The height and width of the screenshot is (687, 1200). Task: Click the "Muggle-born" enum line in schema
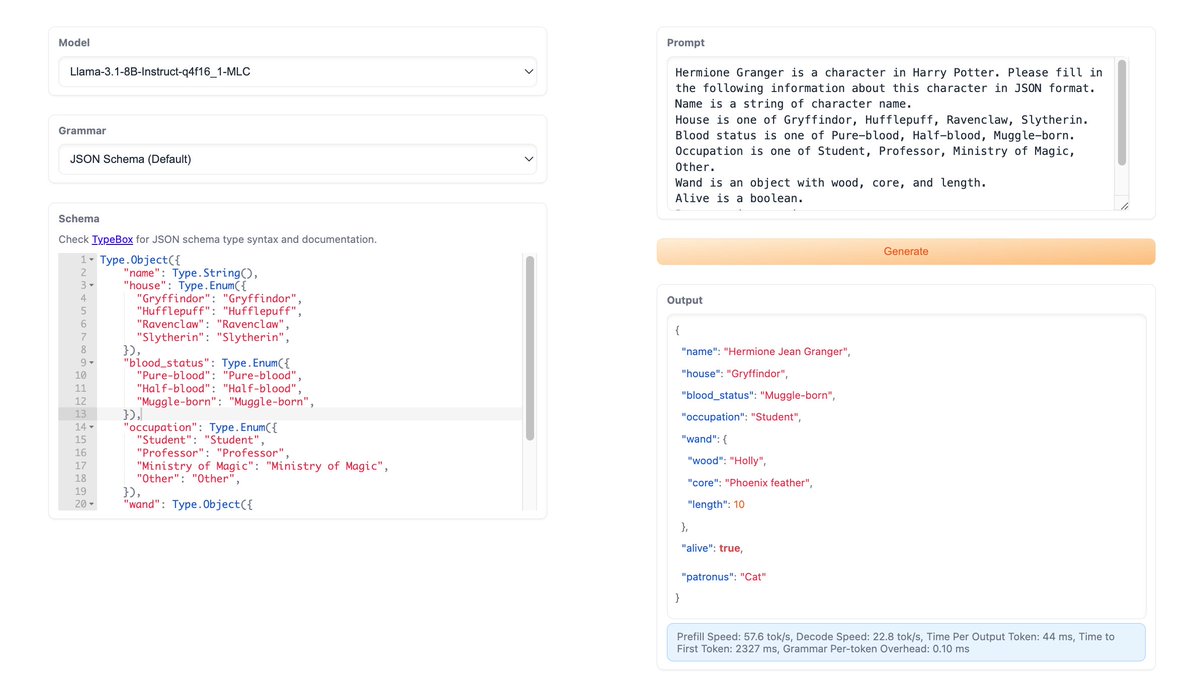[x=225, y=401]
